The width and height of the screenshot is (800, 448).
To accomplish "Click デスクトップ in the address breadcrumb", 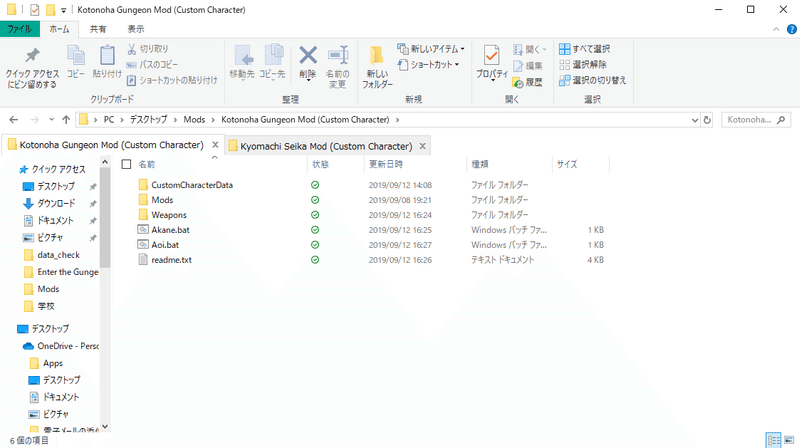I will [148, 120].
